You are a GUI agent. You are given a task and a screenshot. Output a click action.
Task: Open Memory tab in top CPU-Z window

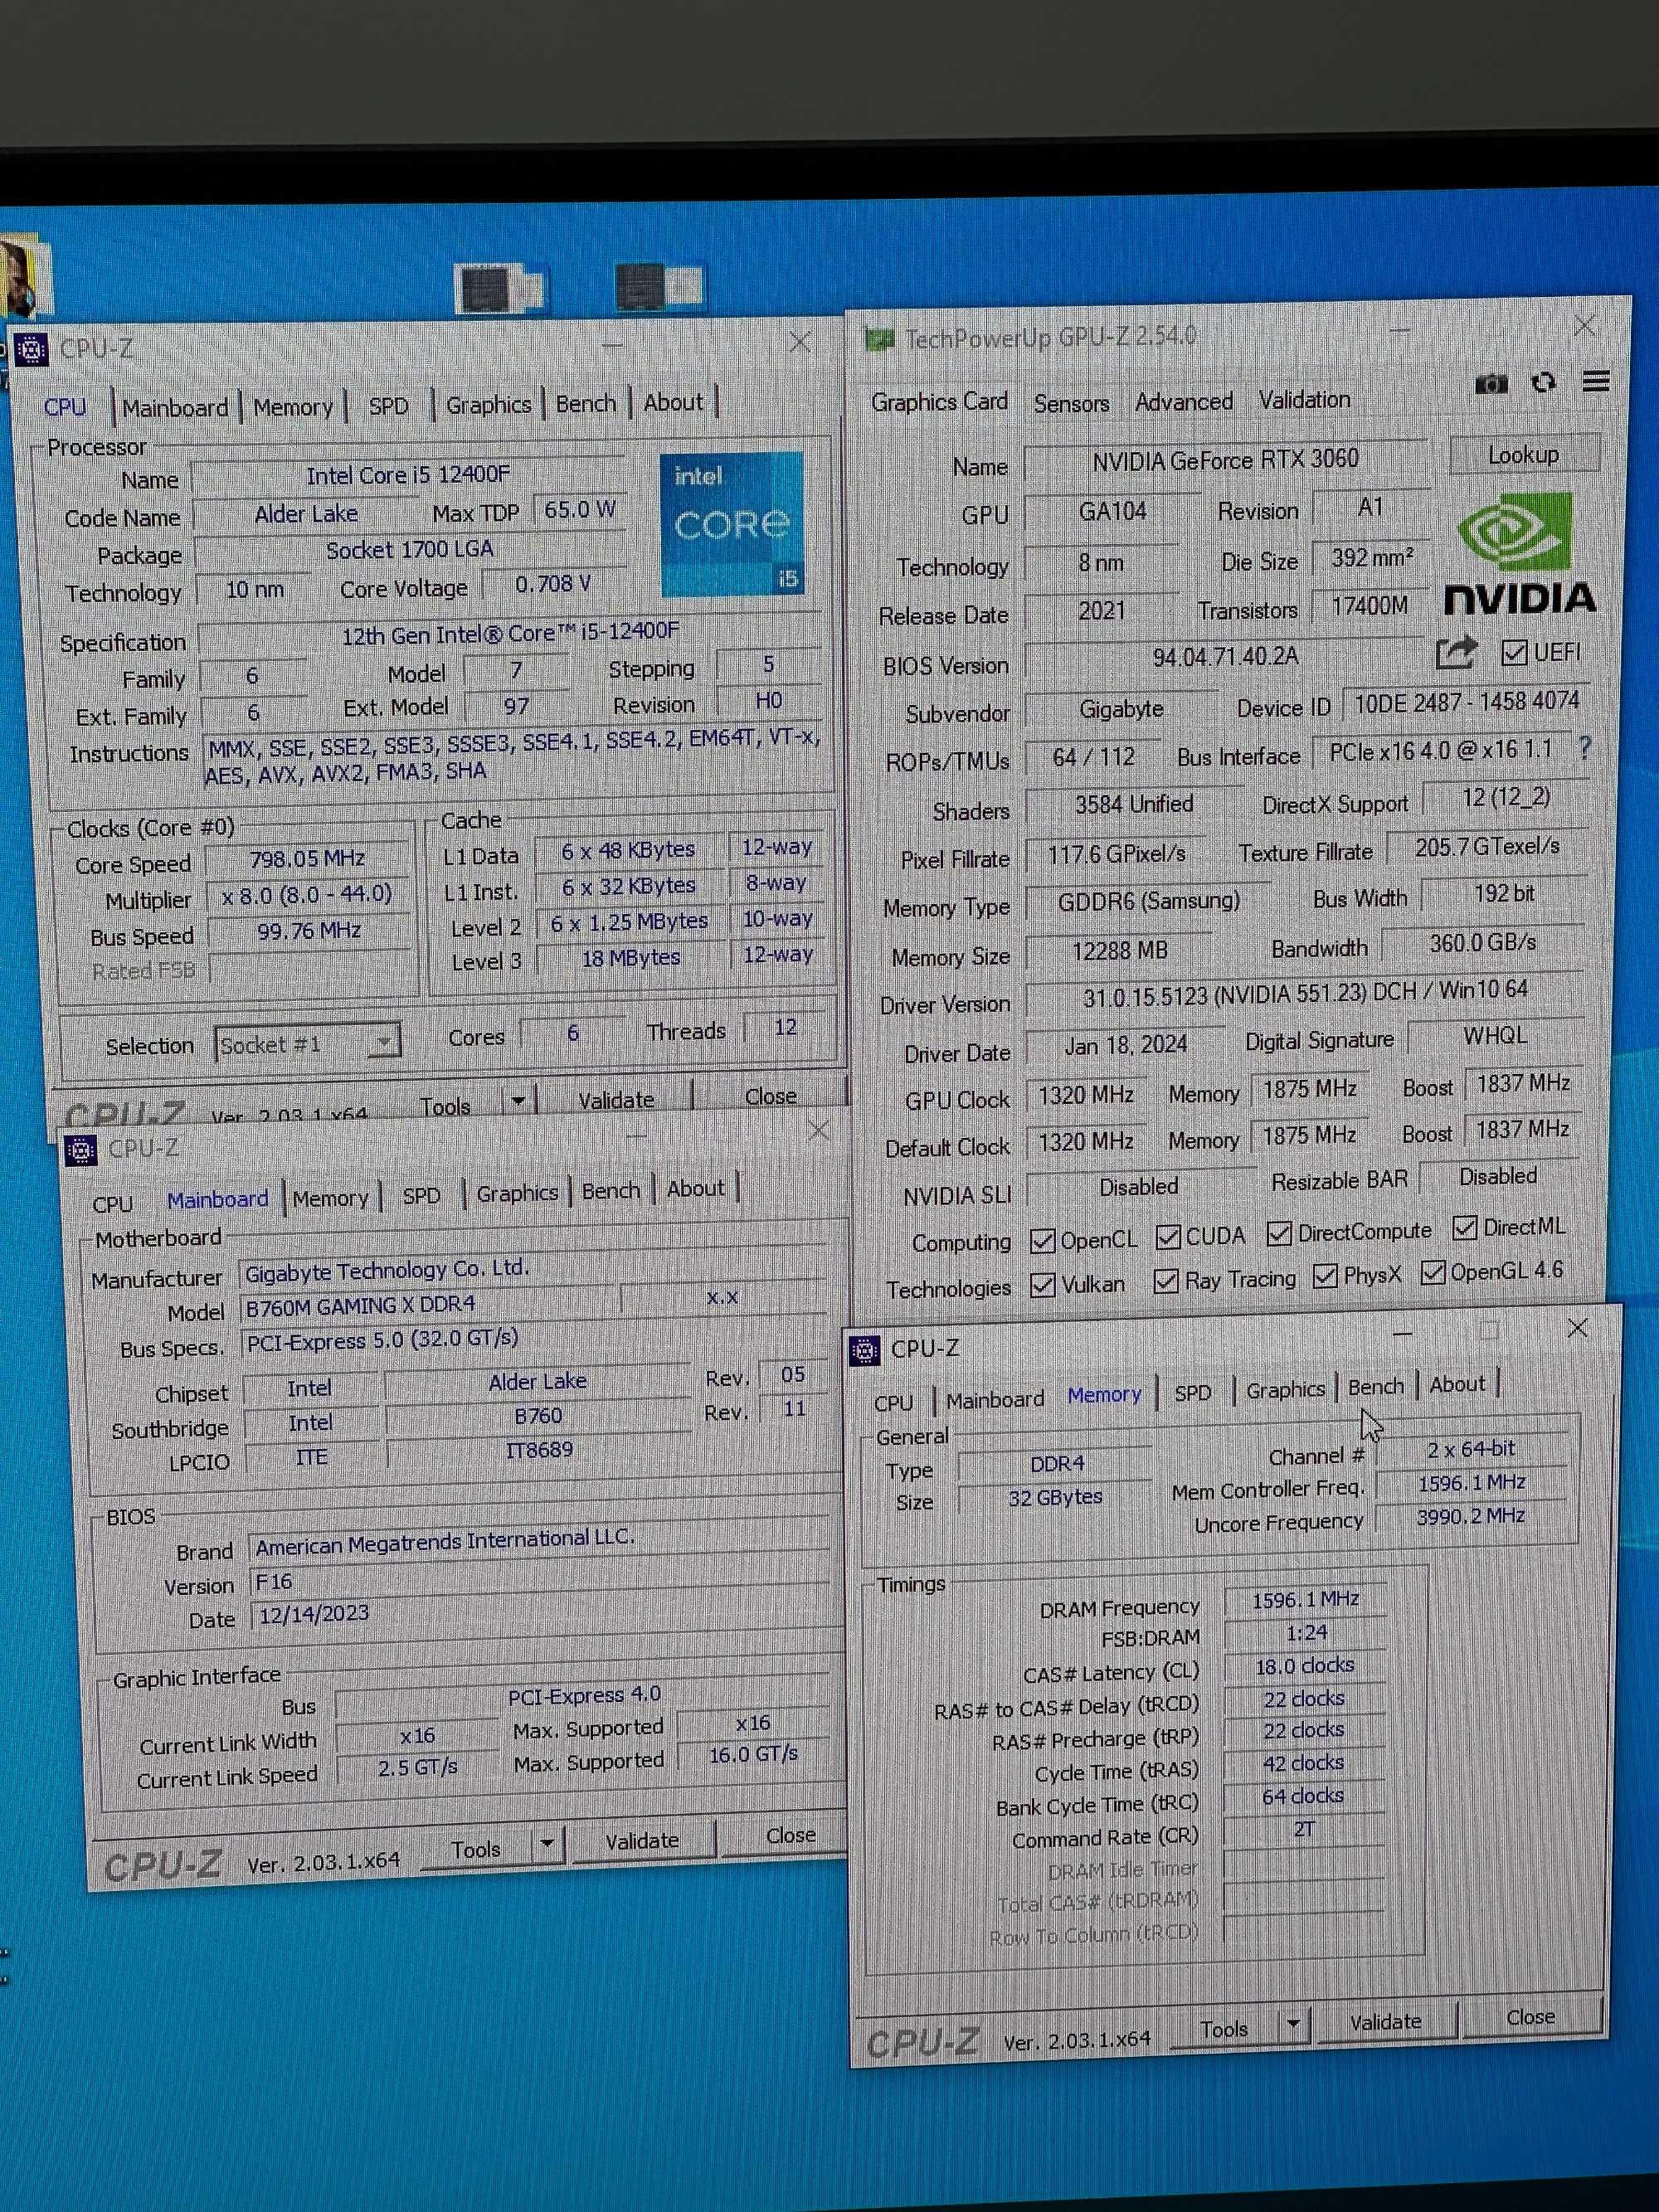coord(292,407)
